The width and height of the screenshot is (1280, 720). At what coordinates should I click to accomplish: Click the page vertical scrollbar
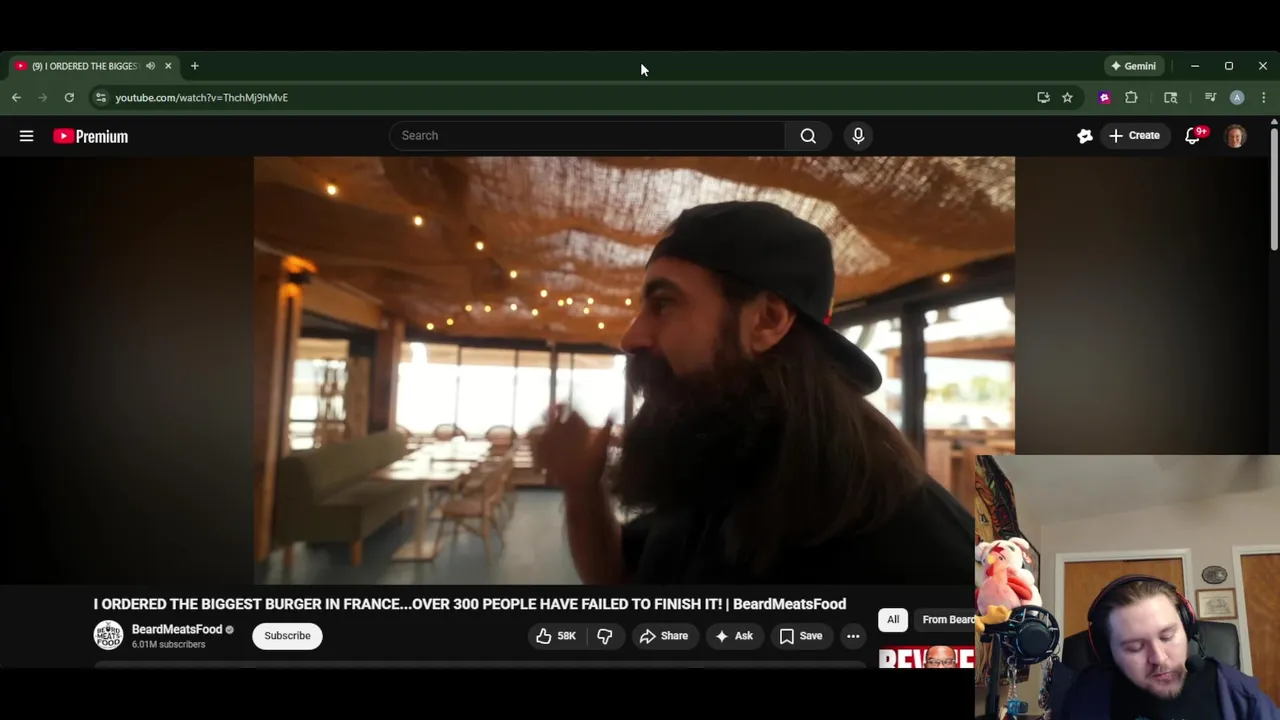[x=1274, y=190]
